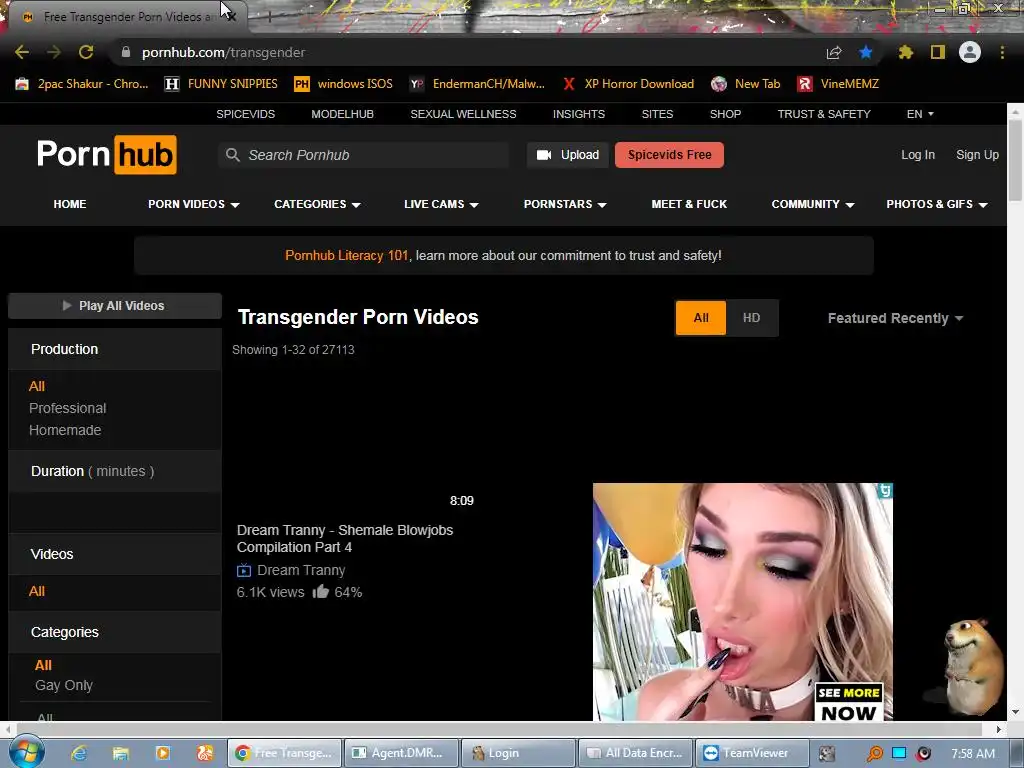Click the page scrollbar down arrow
The image size is (1024, 768).
(x=1015, y=712)
